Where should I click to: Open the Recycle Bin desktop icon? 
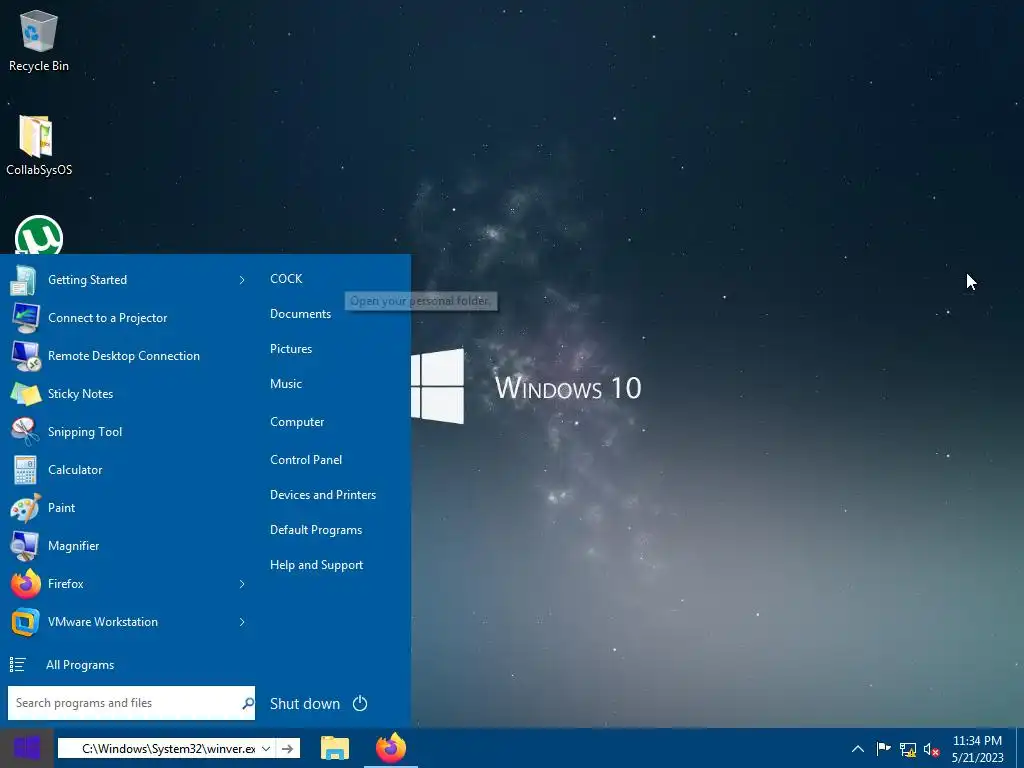coord(39,40)
